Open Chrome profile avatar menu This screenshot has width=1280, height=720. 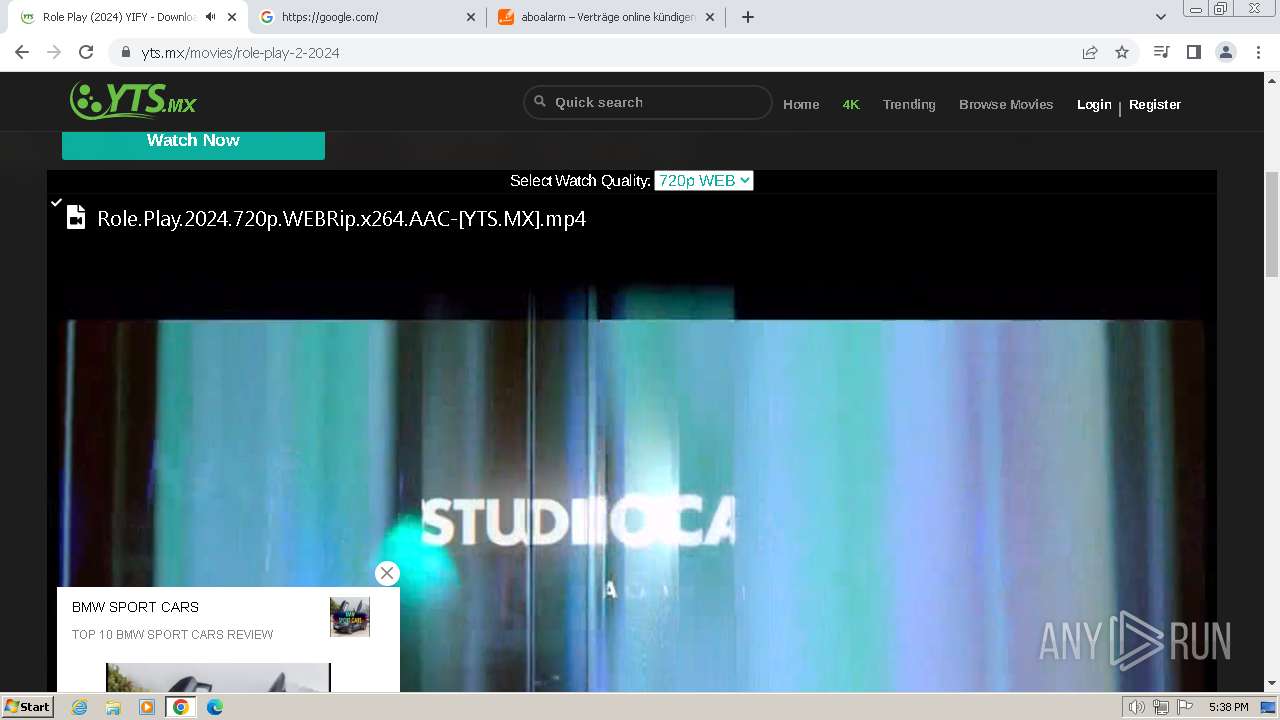pyautogui.click(x=1226, y=52)
